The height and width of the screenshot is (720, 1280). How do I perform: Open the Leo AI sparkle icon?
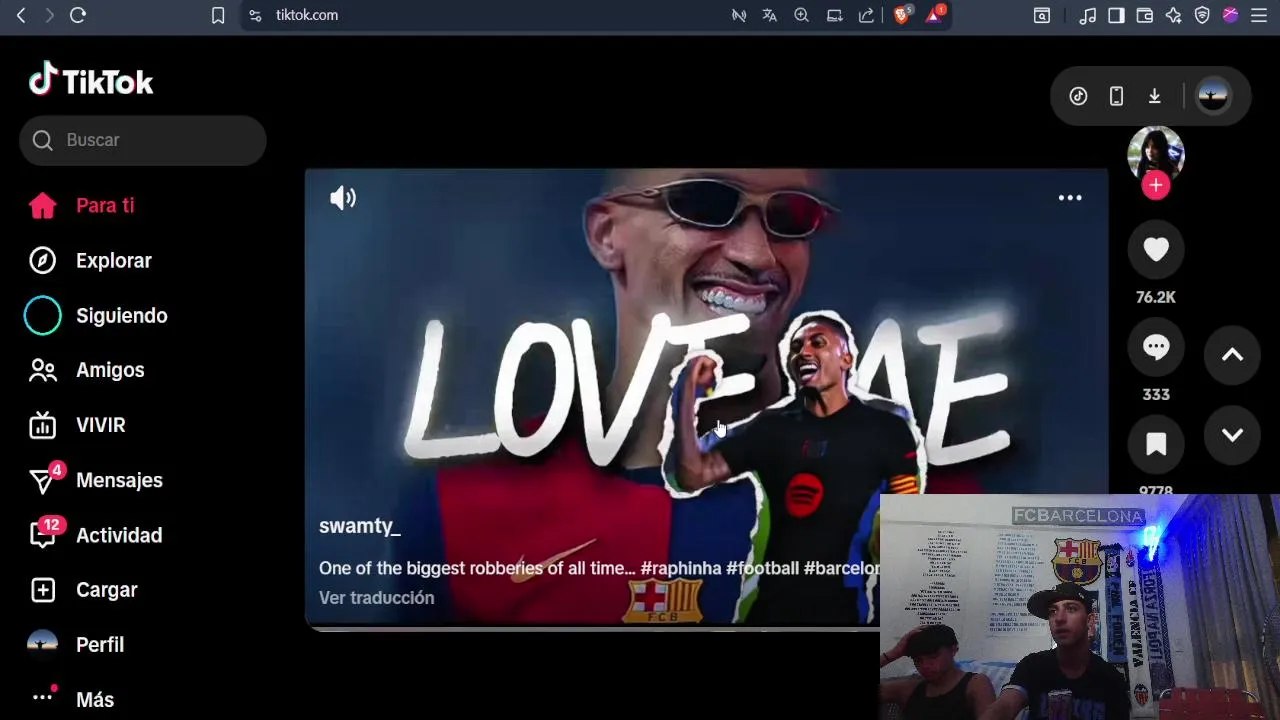[x=1174, y=15]
